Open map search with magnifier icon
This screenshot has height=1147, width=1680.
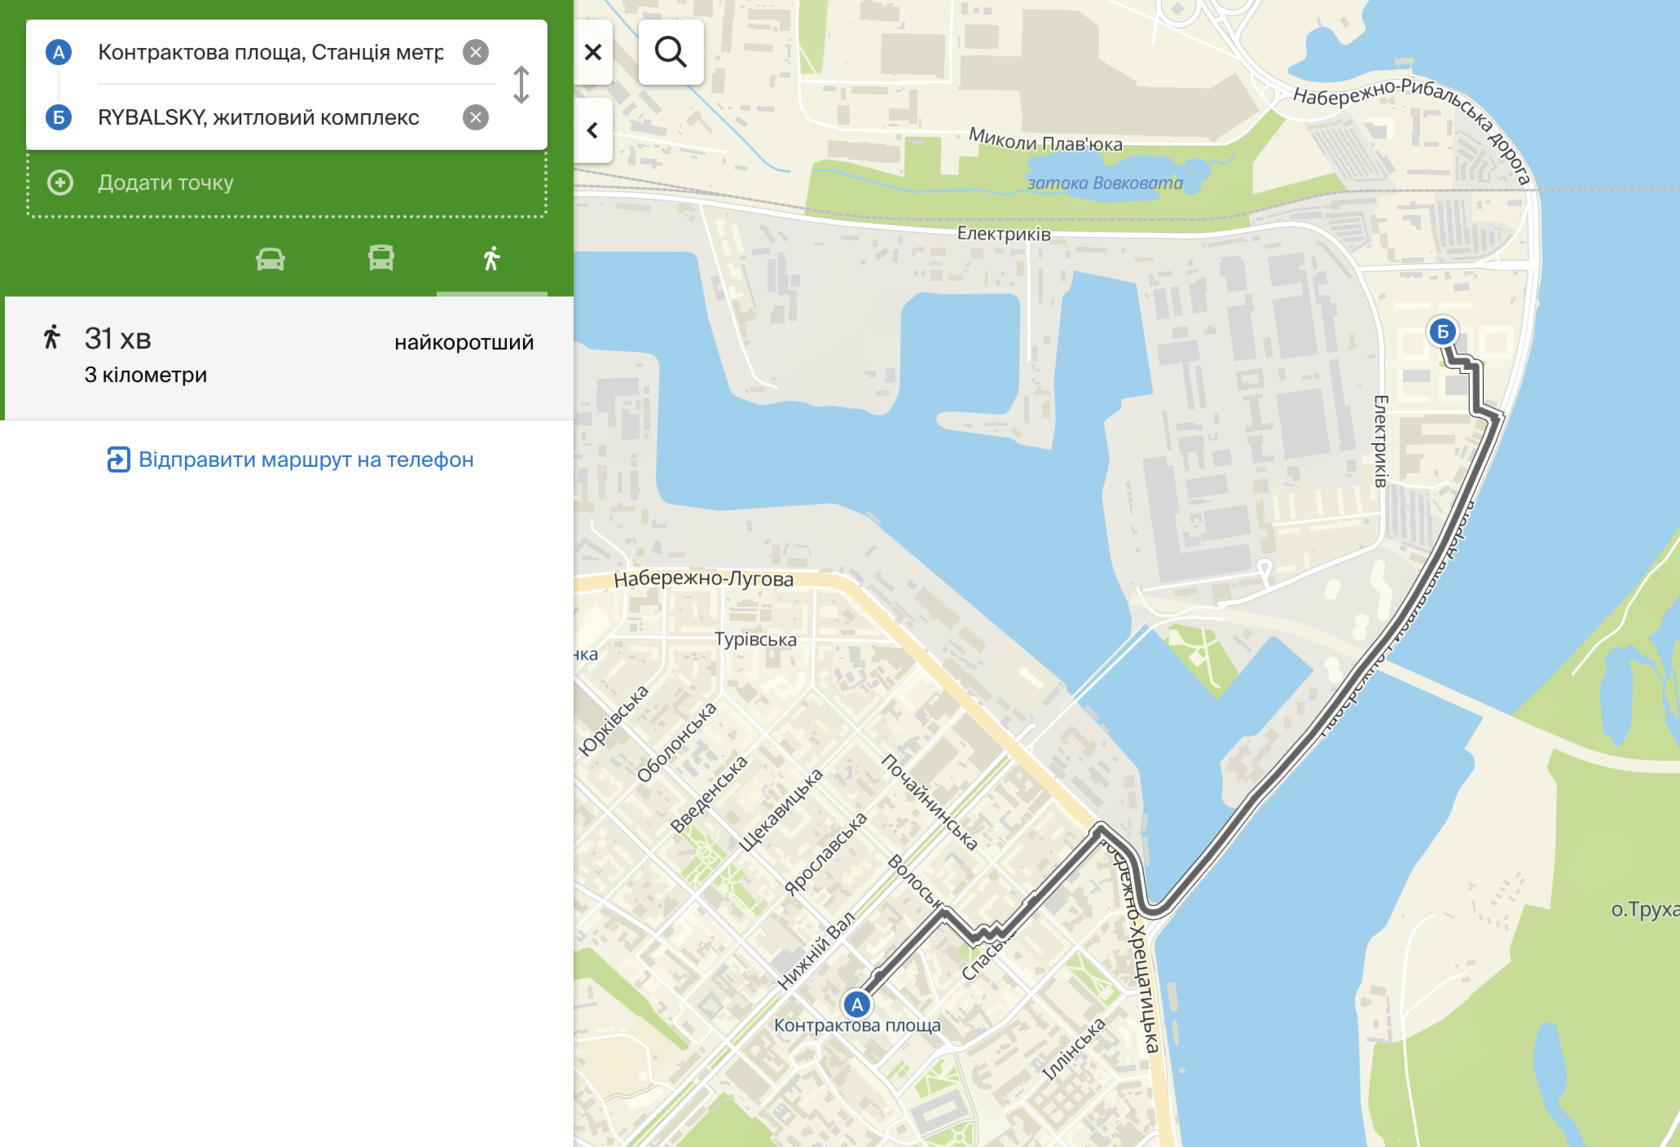671,52
